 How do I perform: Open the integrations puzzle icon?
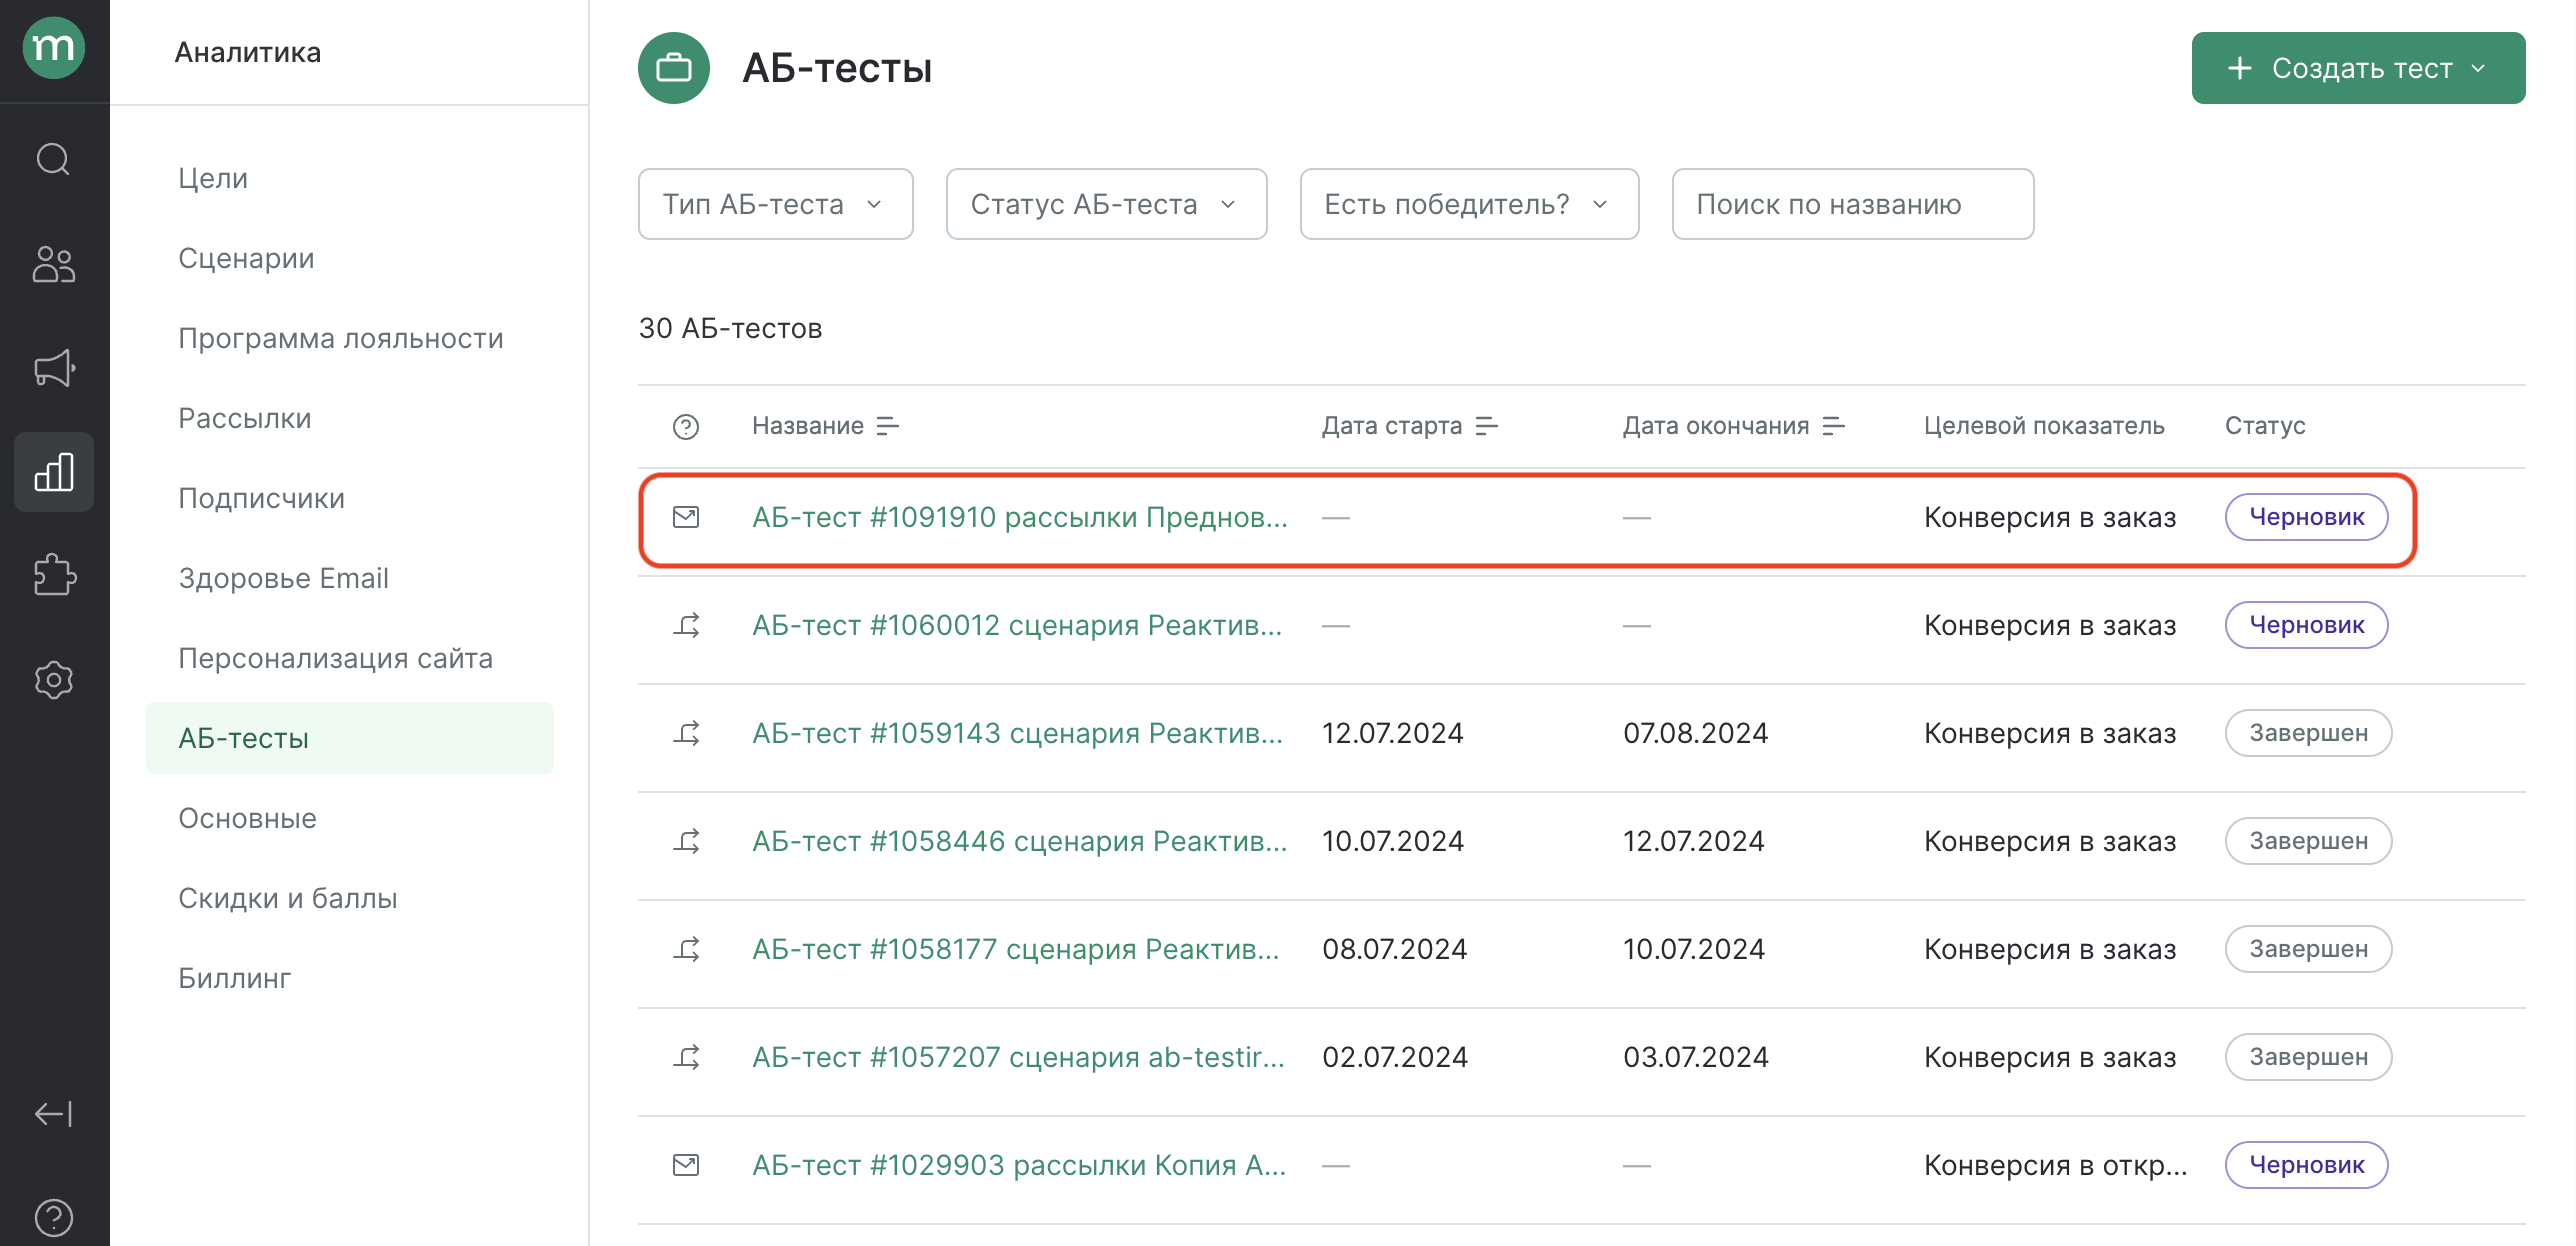pos(54,575)
